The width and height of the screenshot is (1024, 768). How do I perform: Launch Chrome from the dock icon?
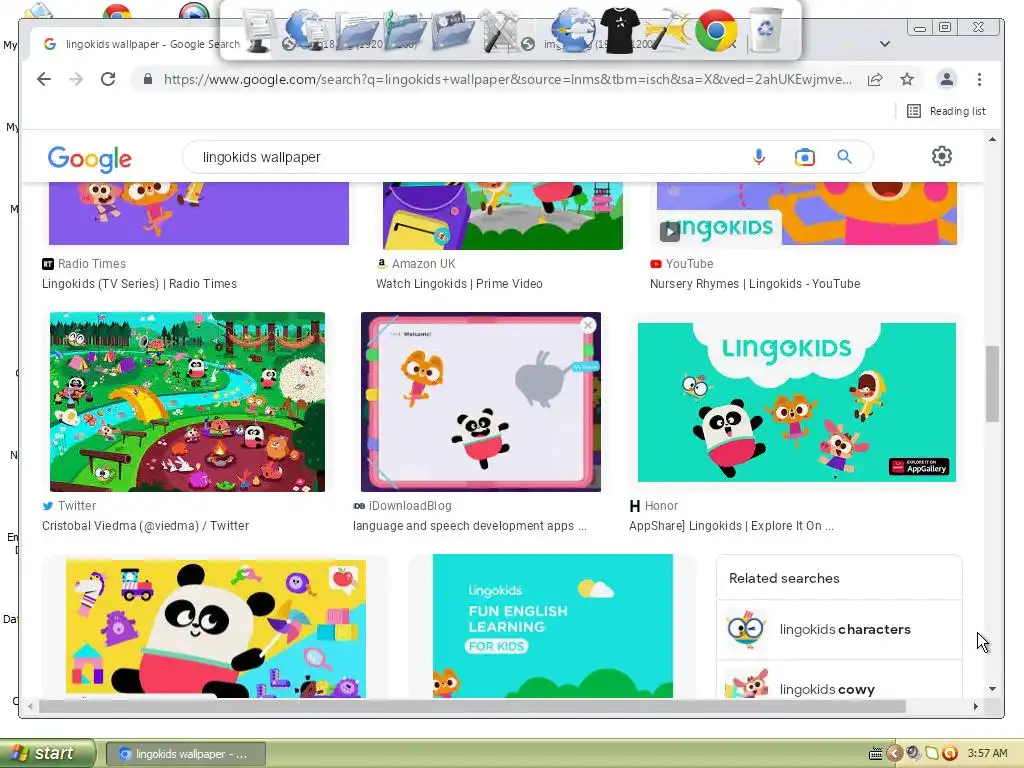[716, 30]
